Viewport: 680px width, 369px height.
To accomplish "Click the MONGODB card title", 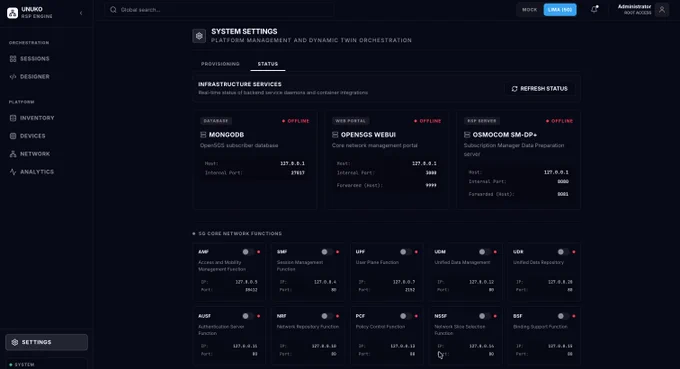I will pos(226,135).
